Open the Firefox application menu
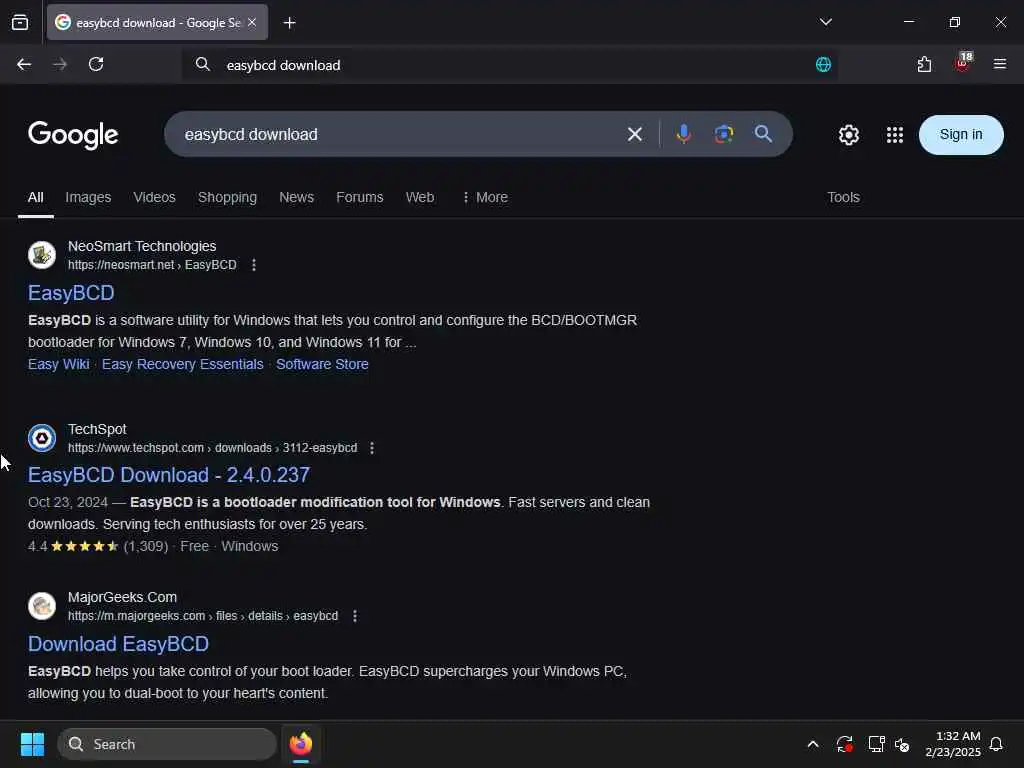The width and height of the screenshot is (1024, 768). (999, 64)
